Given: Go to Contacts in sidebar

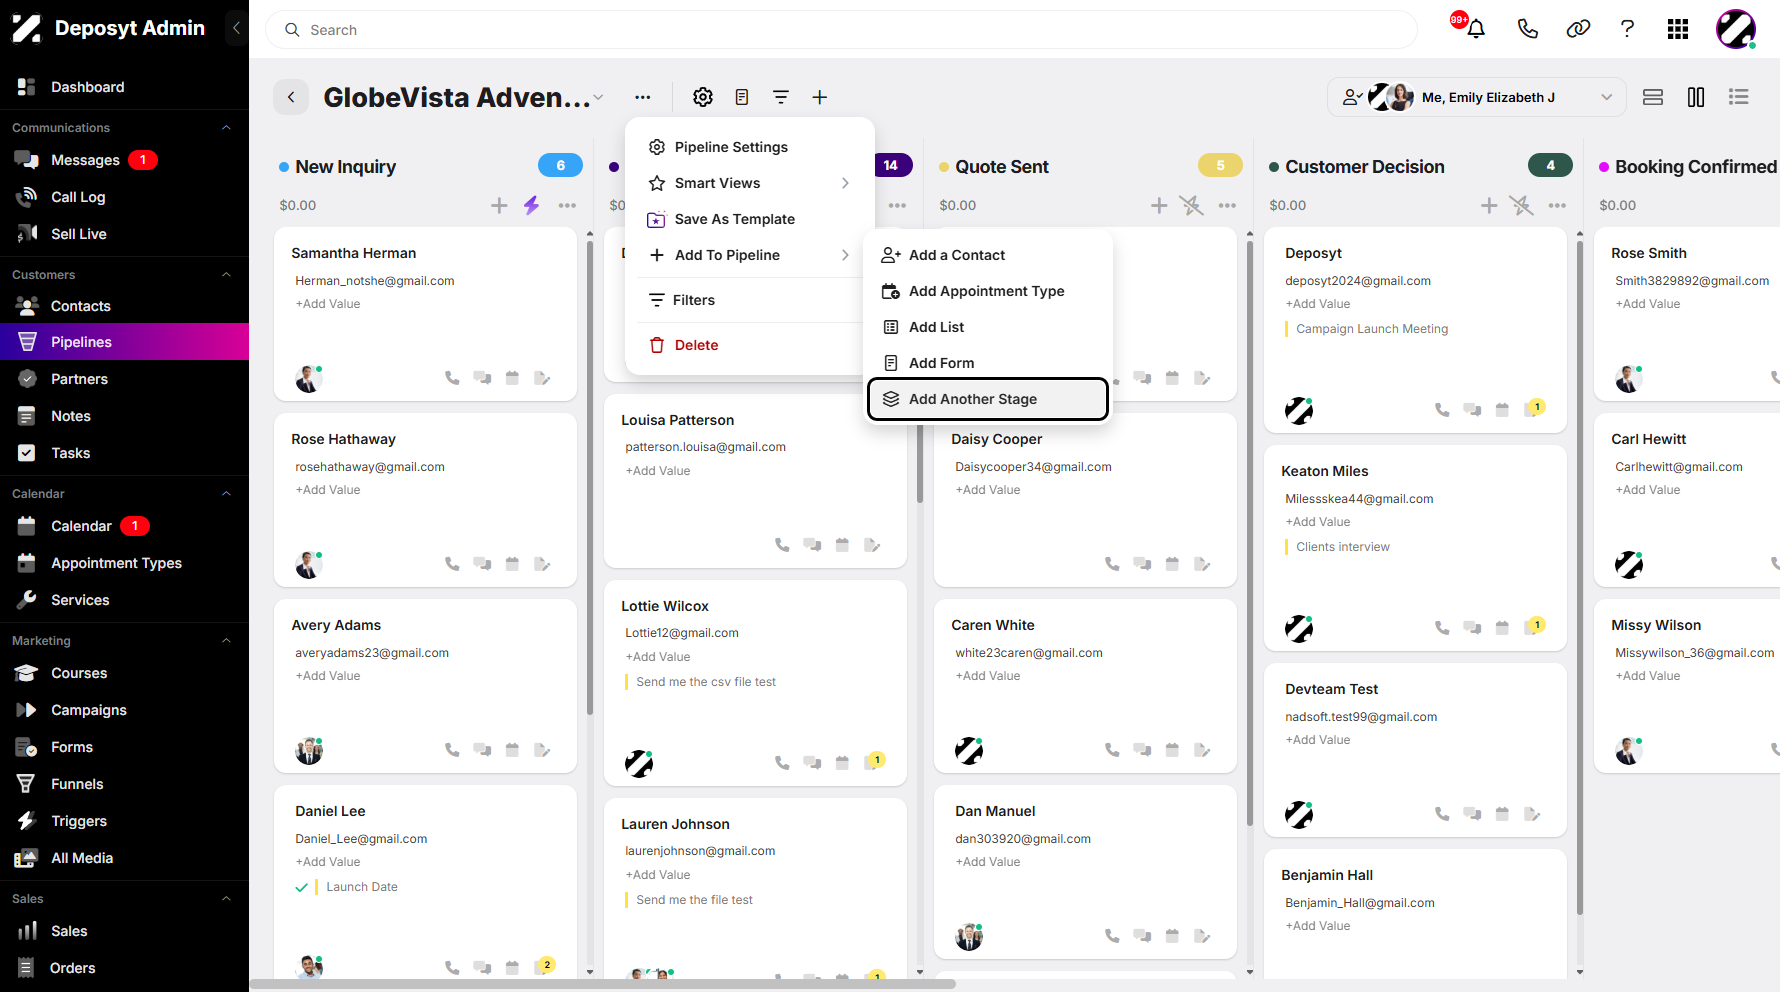Looking at the screenshot, I should pos(124,306).
